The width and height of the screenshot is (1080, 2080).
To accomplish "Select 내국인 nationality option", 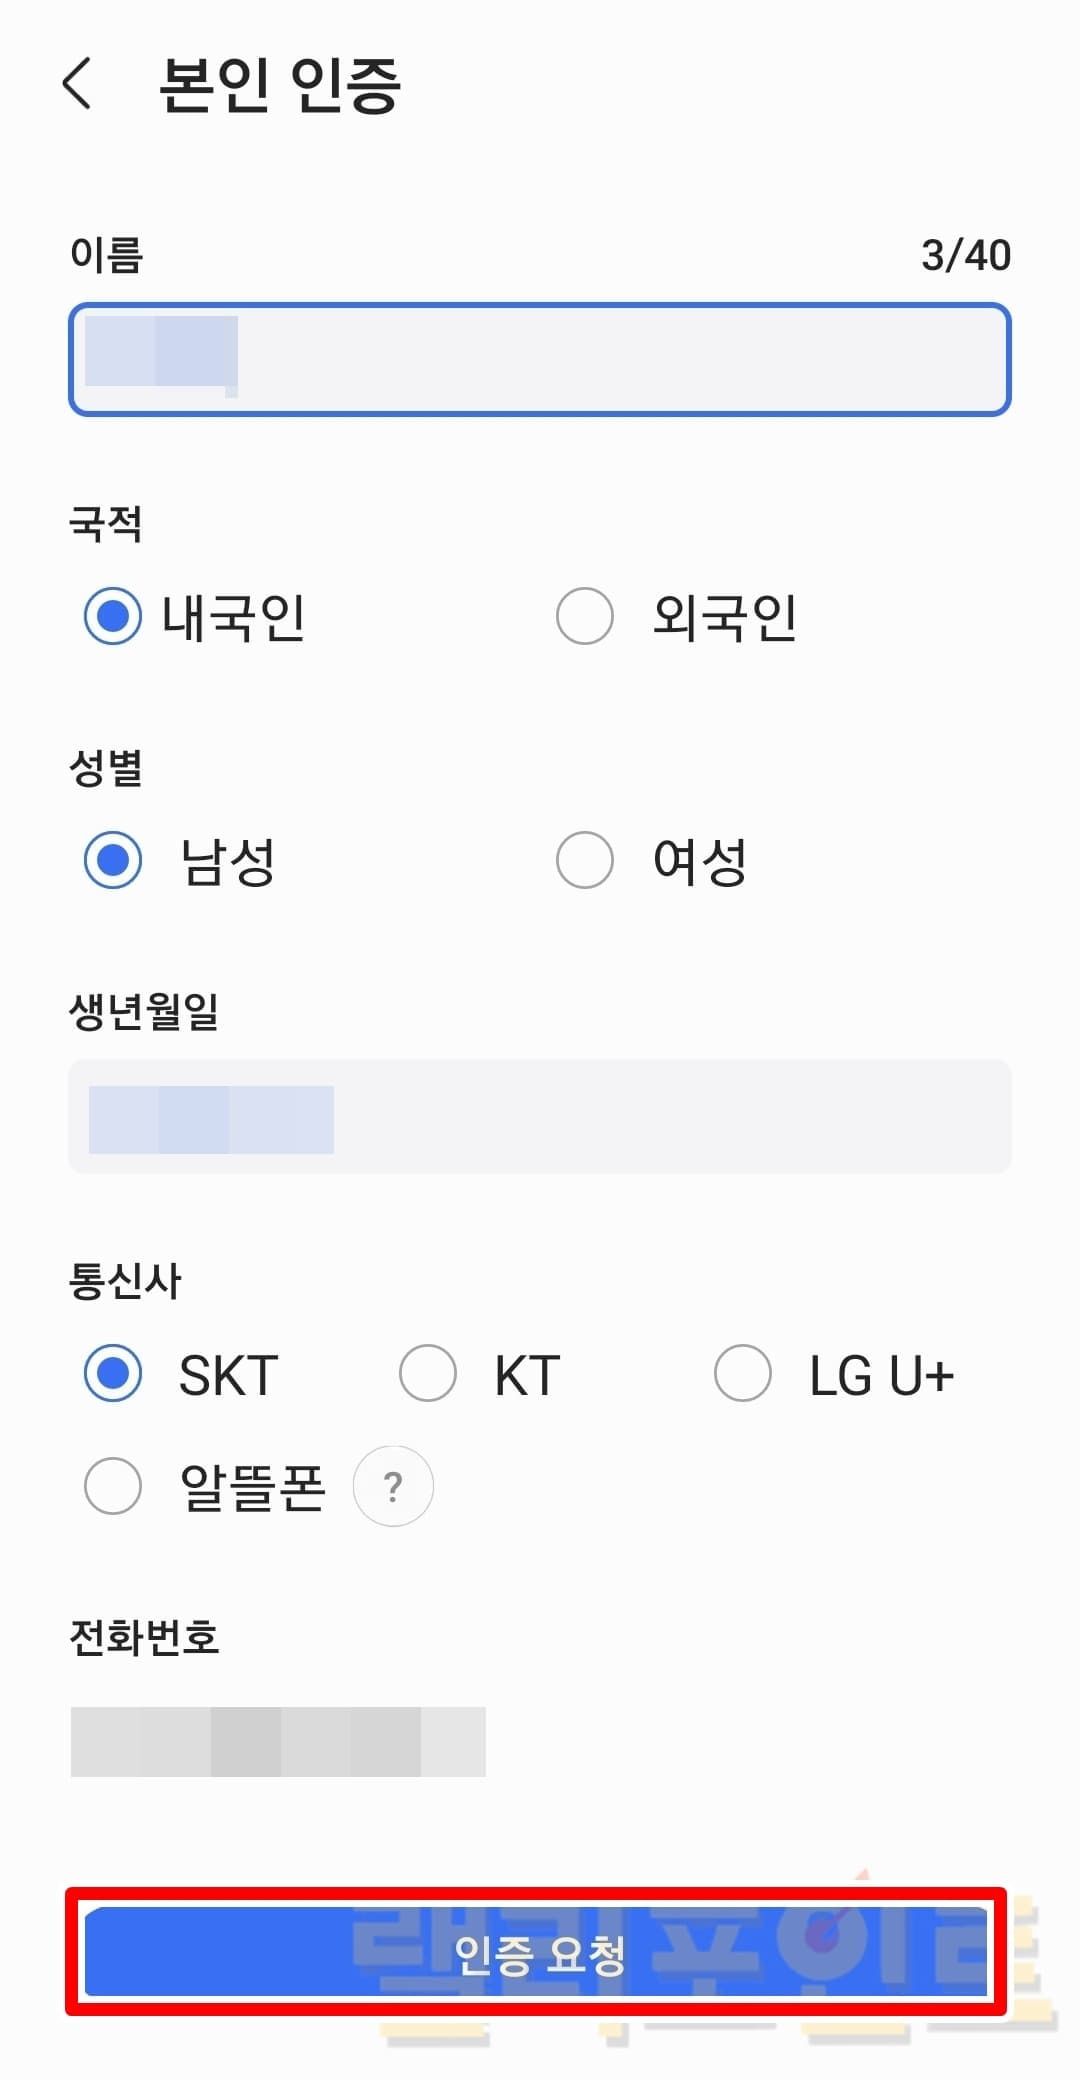I will tap(113, 616).
